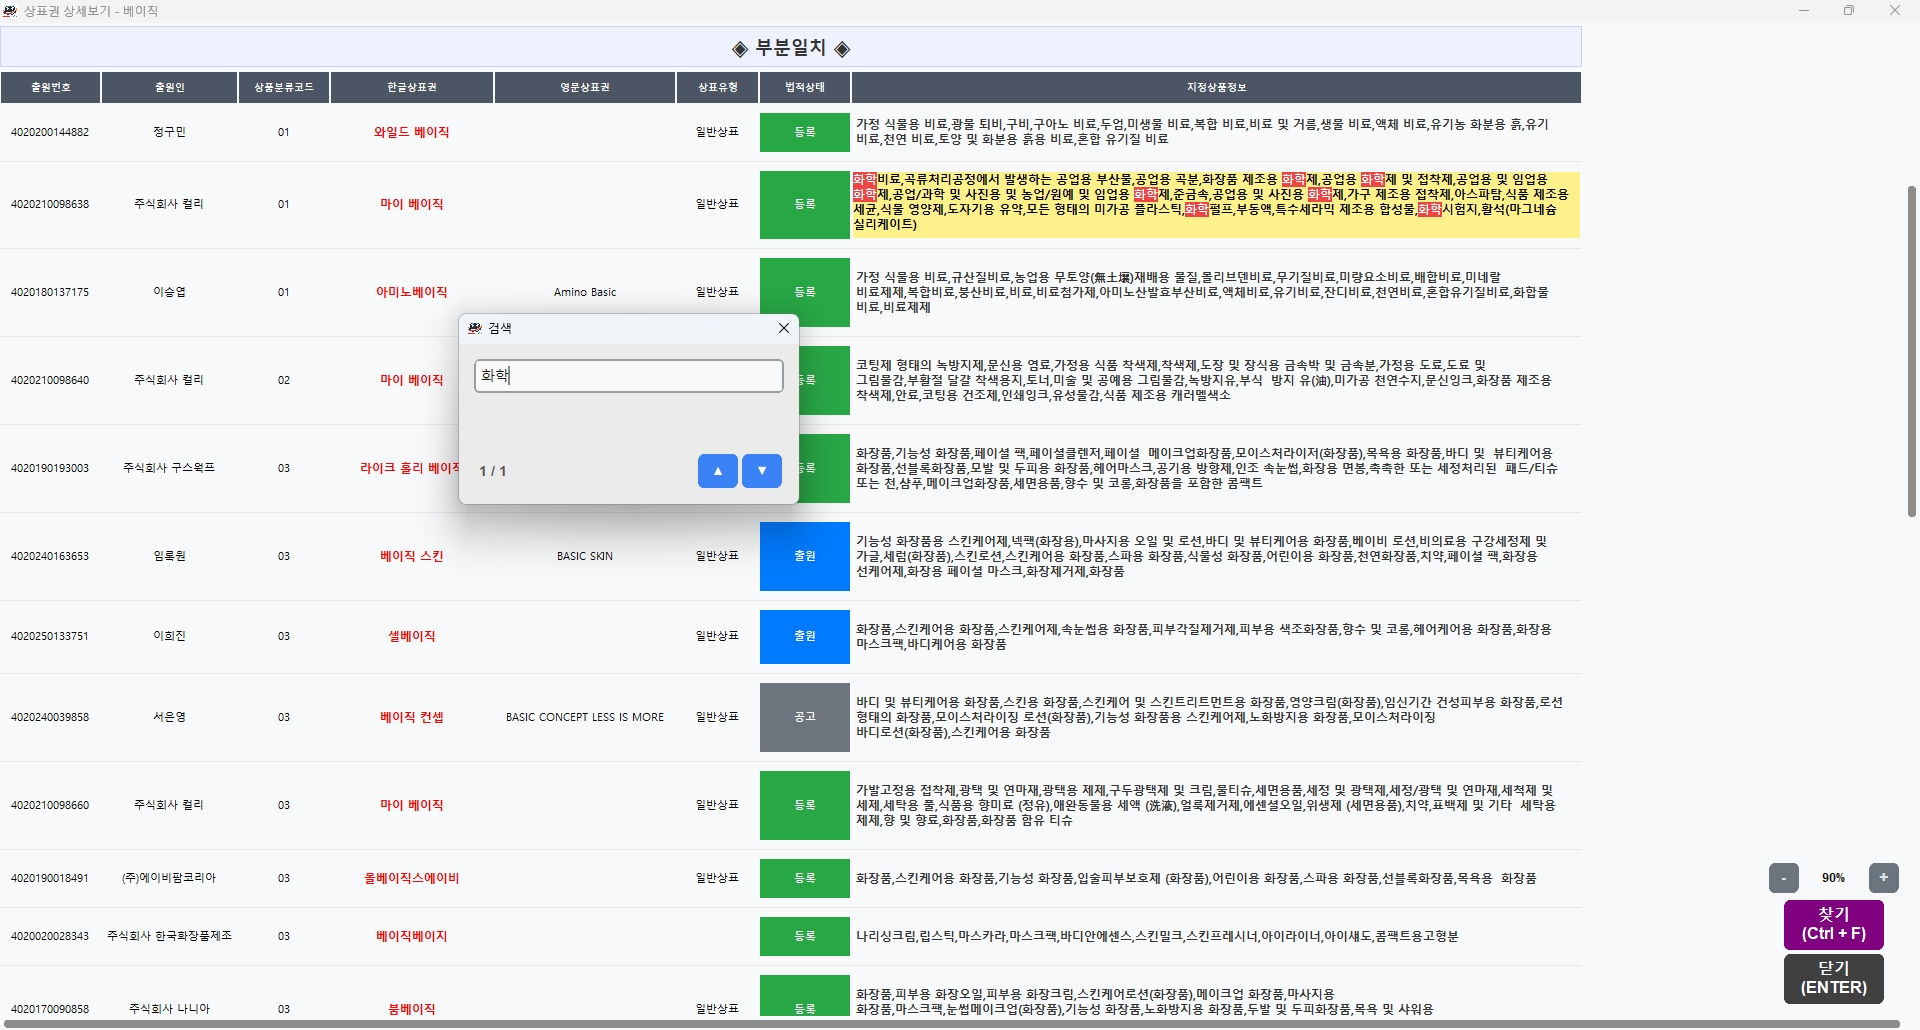Click application number 4020200144882

[50, 132]
